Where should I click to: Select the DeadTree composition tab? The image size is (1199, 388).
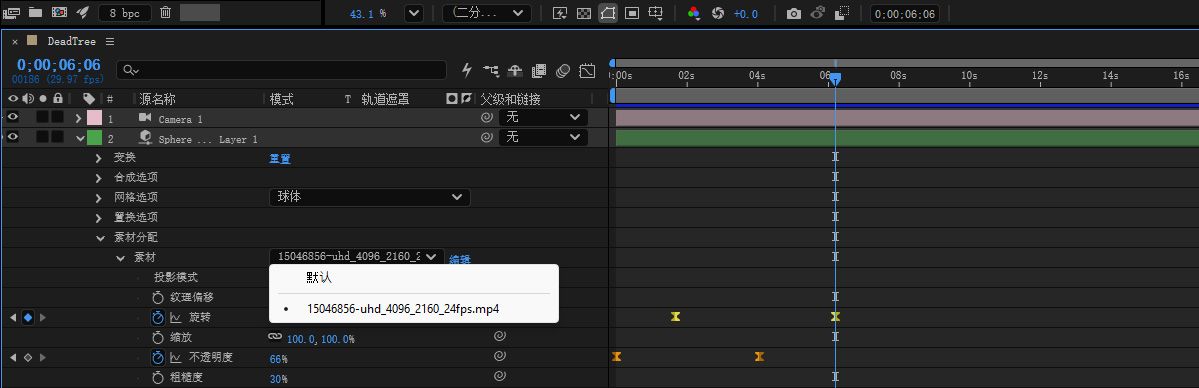point(71,41)
